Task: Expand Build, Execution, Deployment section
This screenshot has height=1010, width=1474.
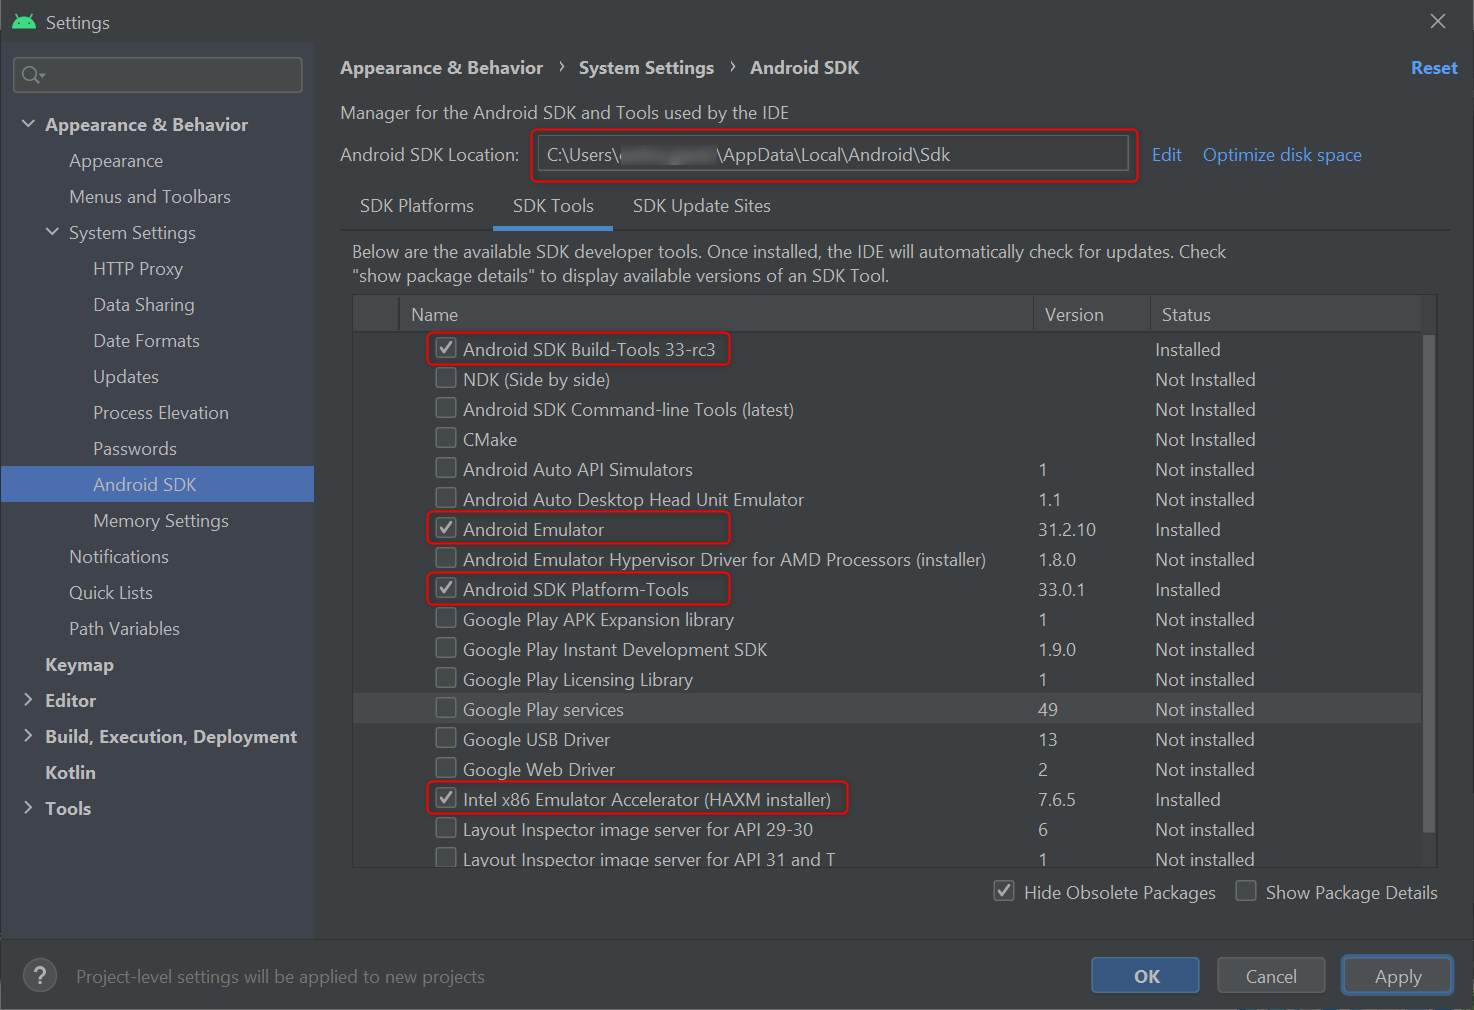Action: tap(27, 736)
